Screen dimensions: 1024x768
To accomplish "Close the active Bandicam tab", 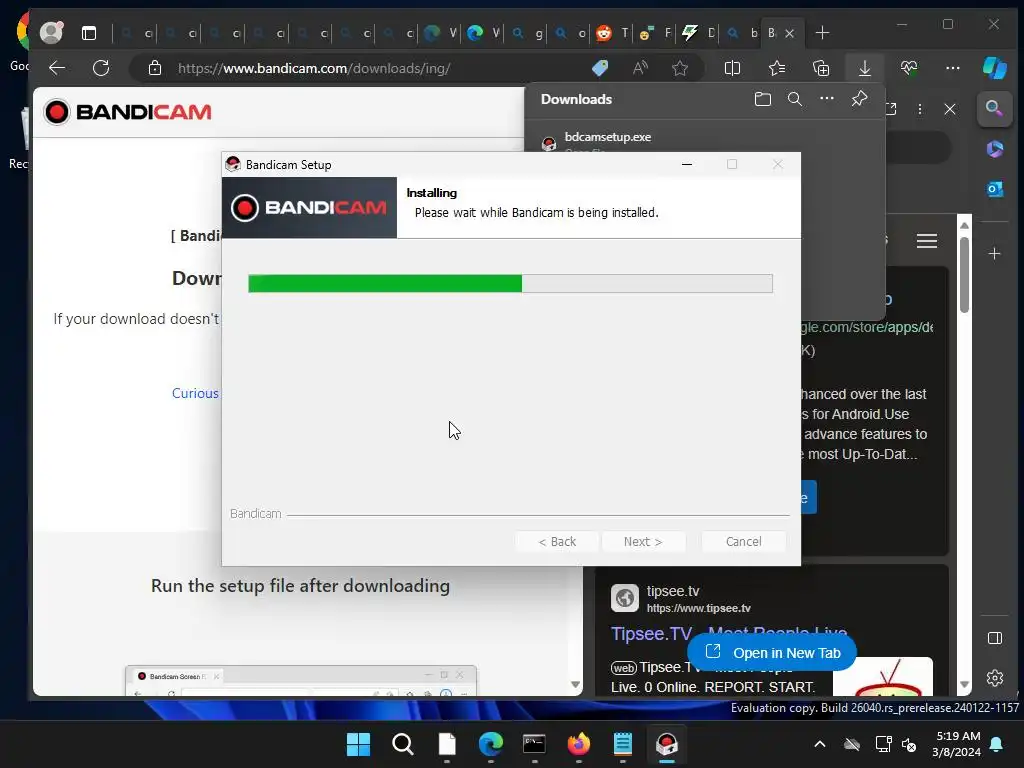I will pos(790,33).
